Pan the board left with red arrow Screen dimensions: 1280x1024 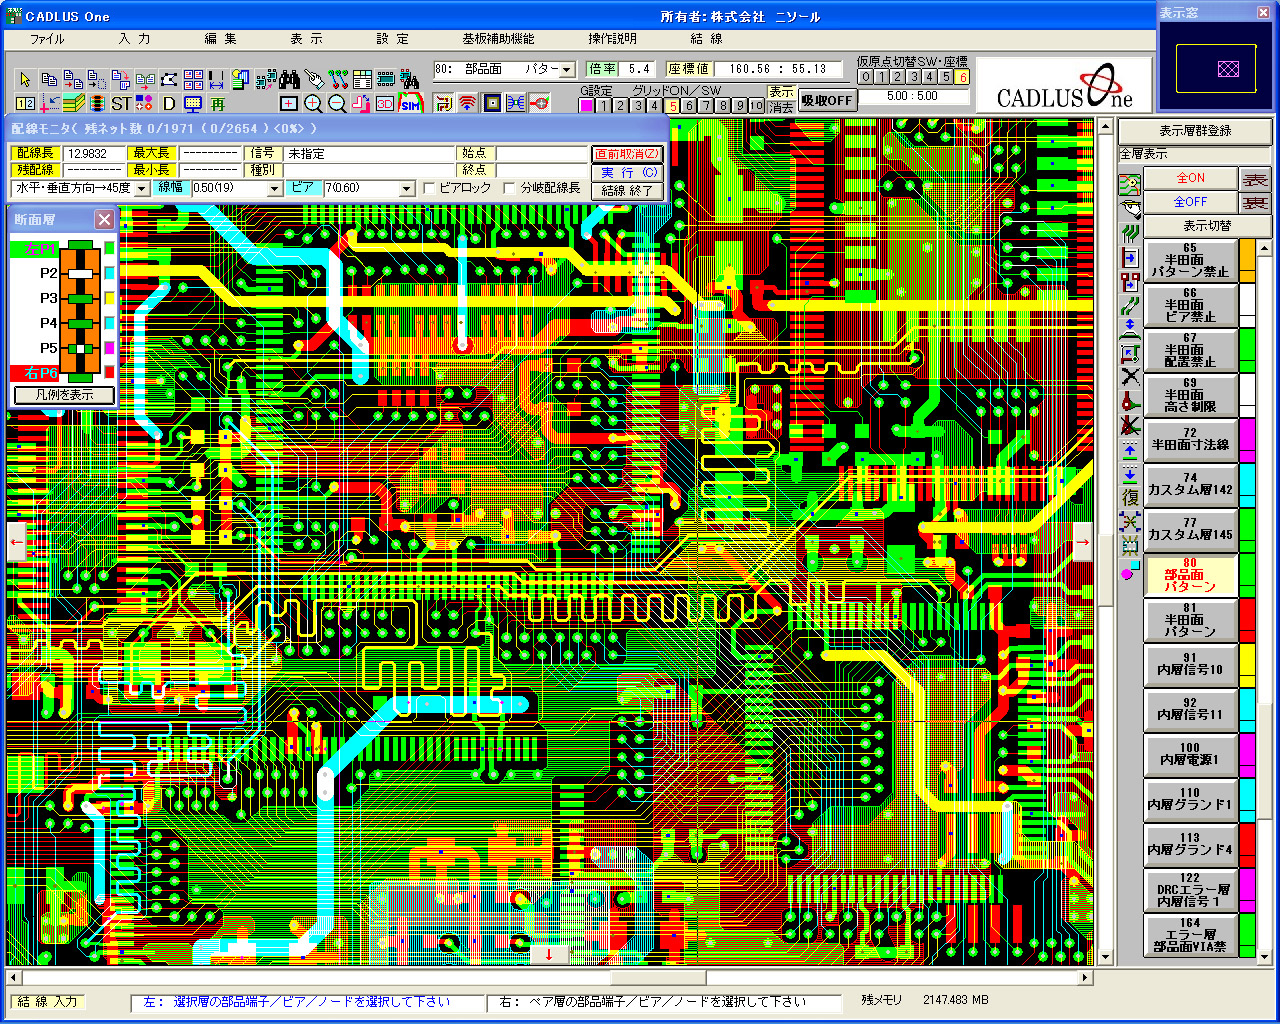[x=17, y=542]
